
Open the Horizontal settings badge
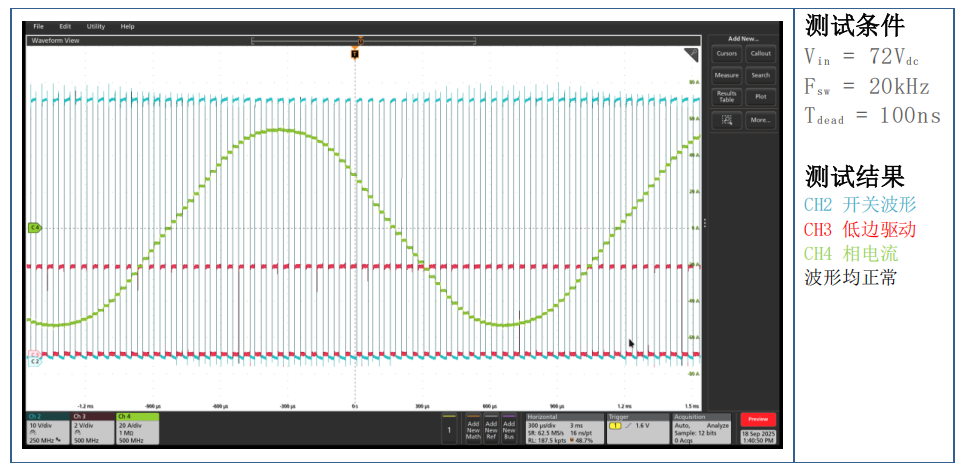[564, 428]
